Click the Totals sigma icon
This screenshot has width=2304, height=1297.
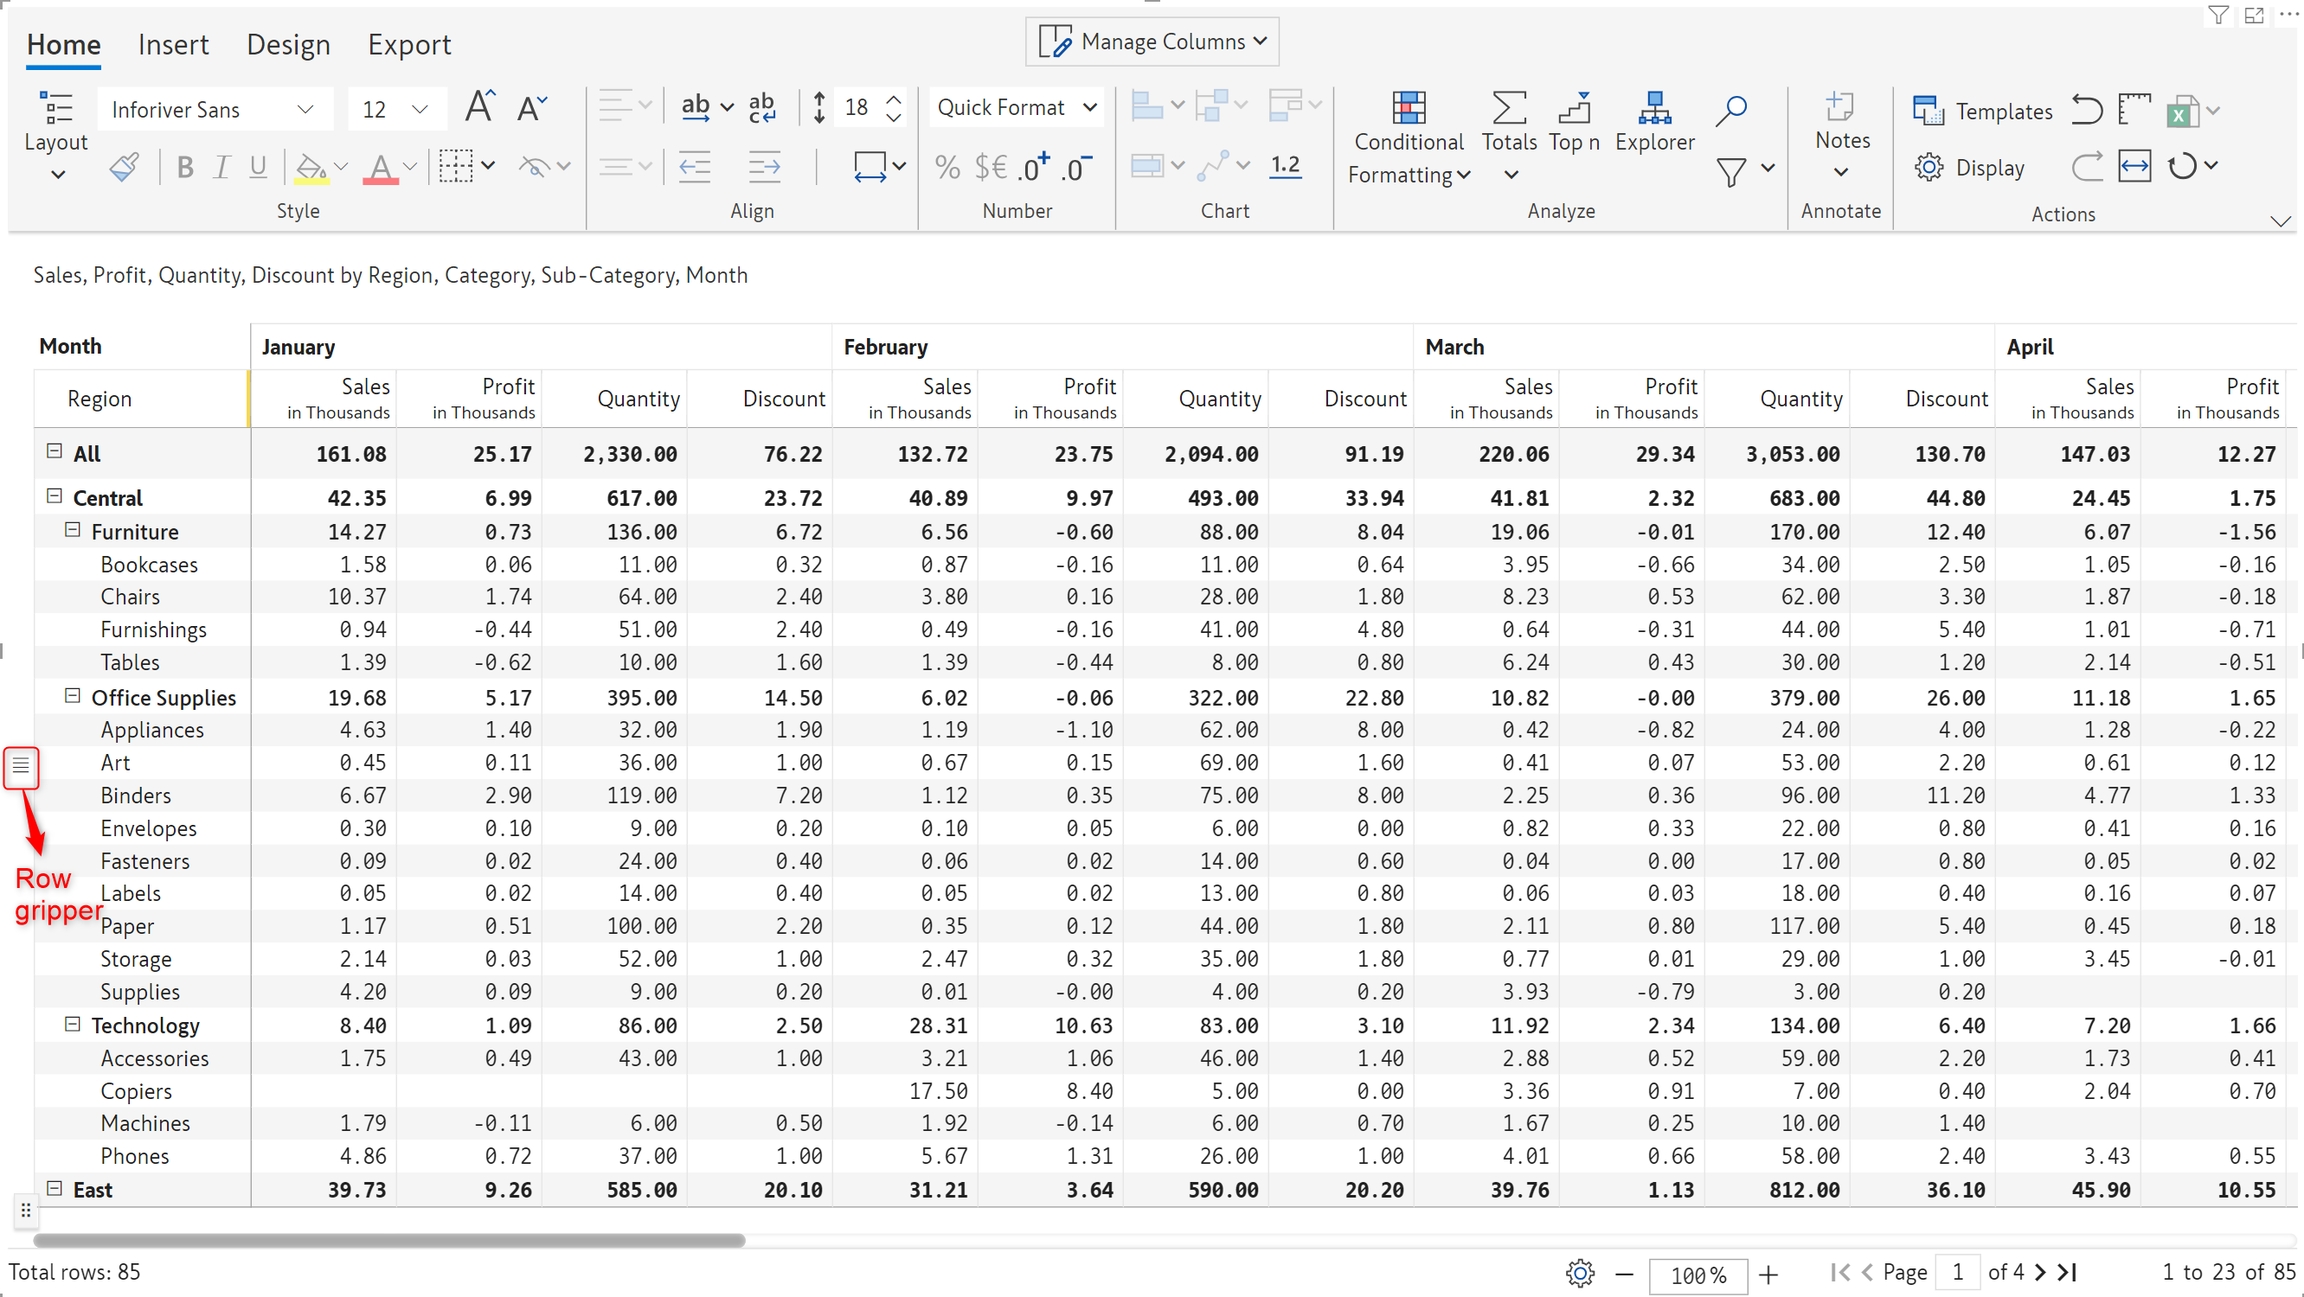[x=1508, y=108]
